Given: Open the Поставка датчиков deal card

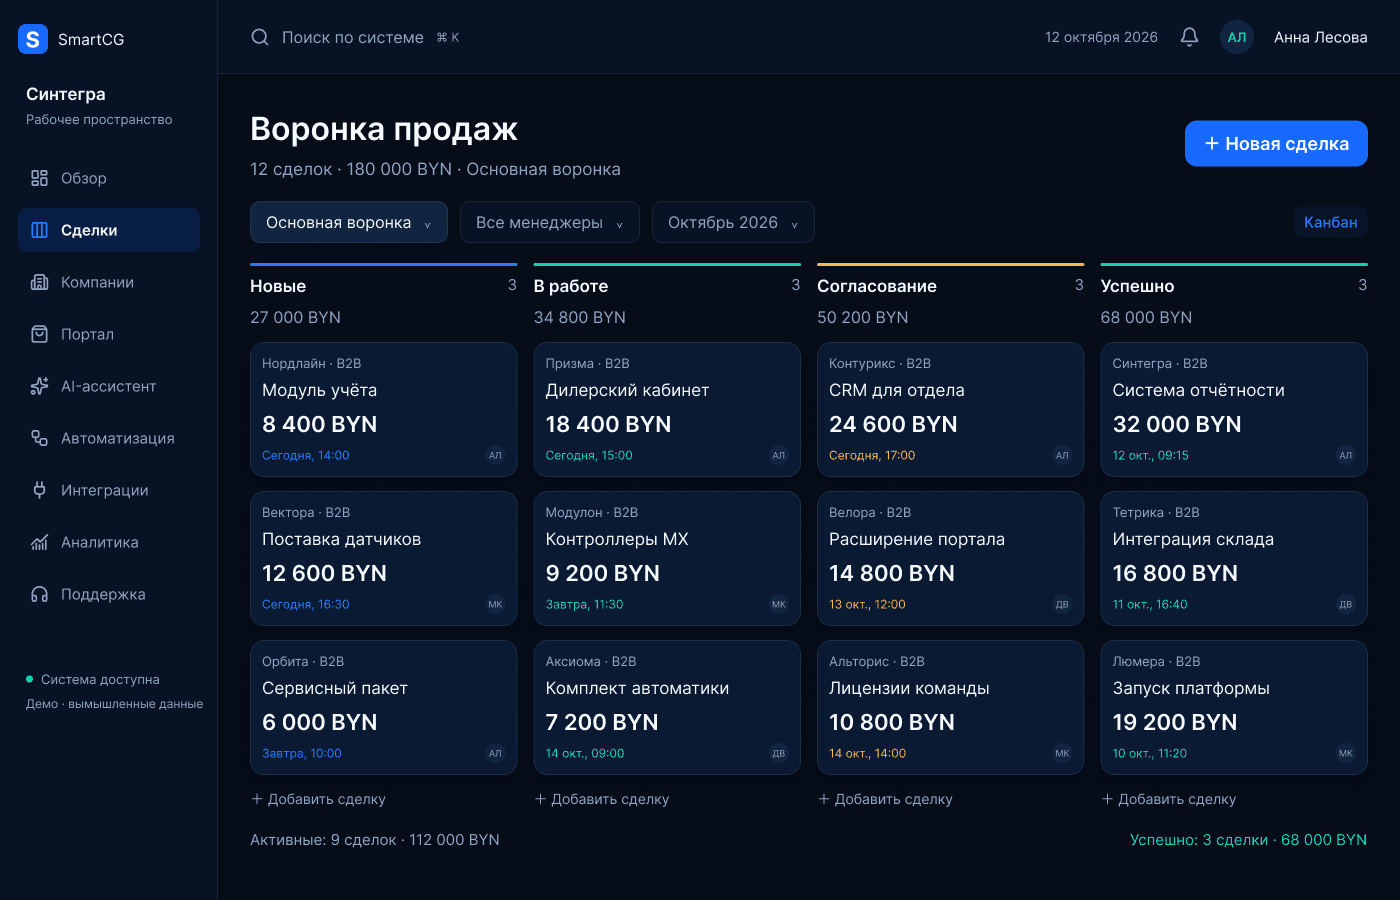Looking at the screenshot, I should pos(384,558).
